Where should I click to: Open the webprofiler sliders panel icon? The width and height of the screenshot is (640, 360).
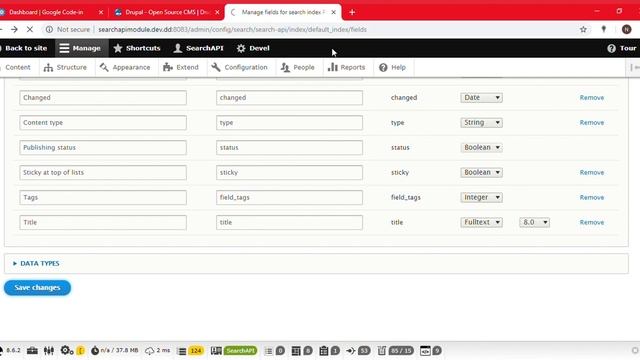49,350
